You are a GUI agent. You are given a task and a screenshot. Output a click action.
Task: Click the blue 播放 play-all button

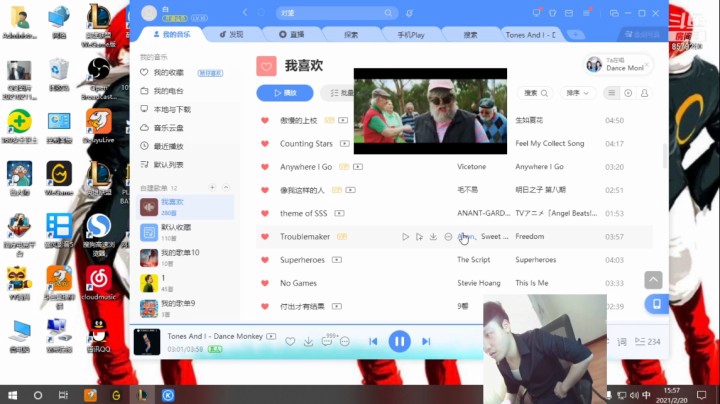285,93
